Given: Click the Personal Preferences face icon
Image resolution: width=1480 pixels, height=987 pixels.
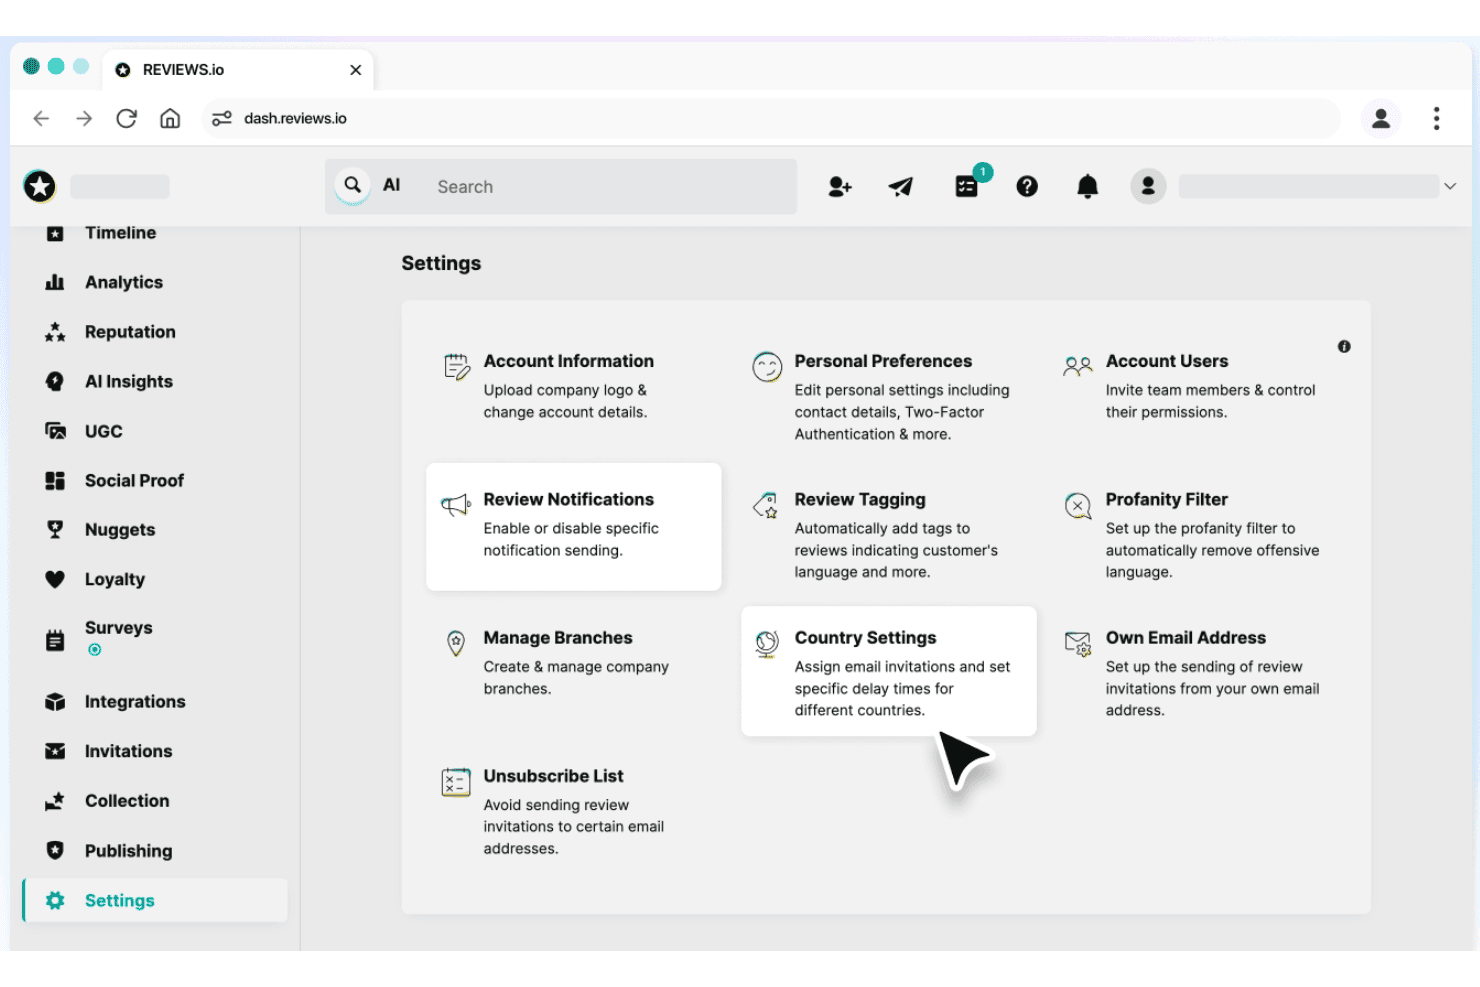Looking at the screenshot, I should pyautogui.click(x=767, y=367).
